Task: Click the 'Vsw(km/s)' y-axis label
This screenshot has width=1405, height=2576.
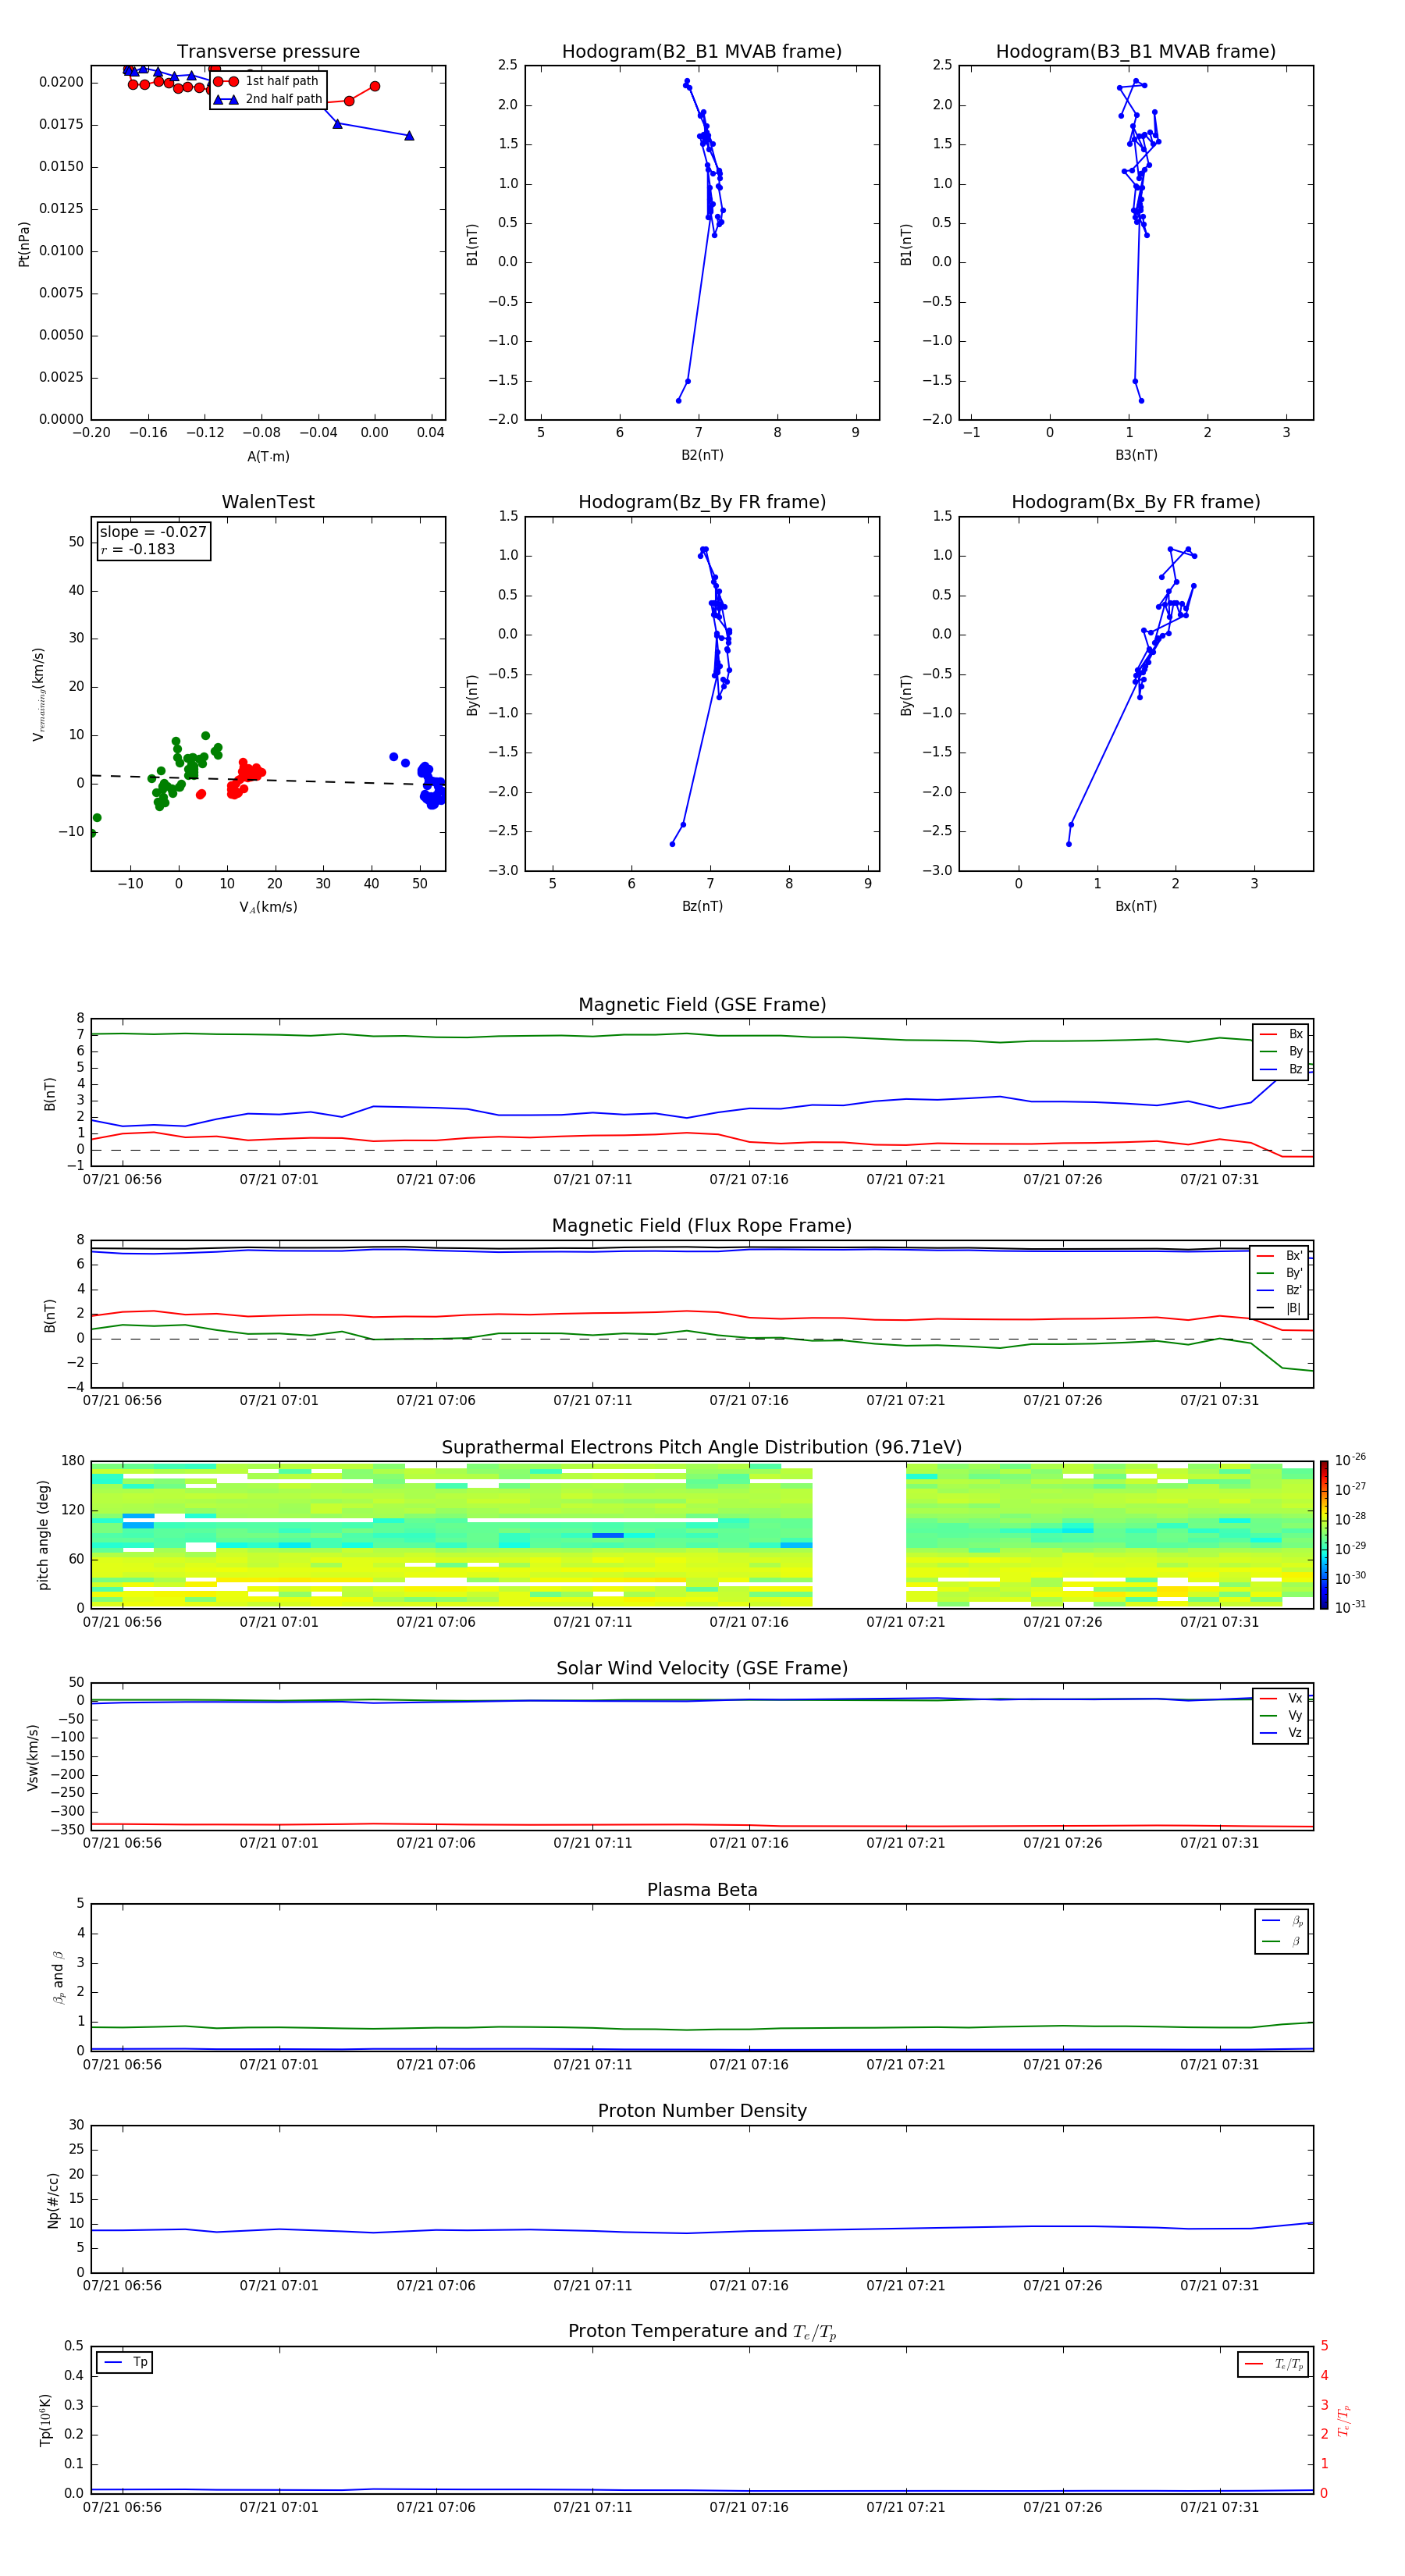Action: tap(32, 1757)
